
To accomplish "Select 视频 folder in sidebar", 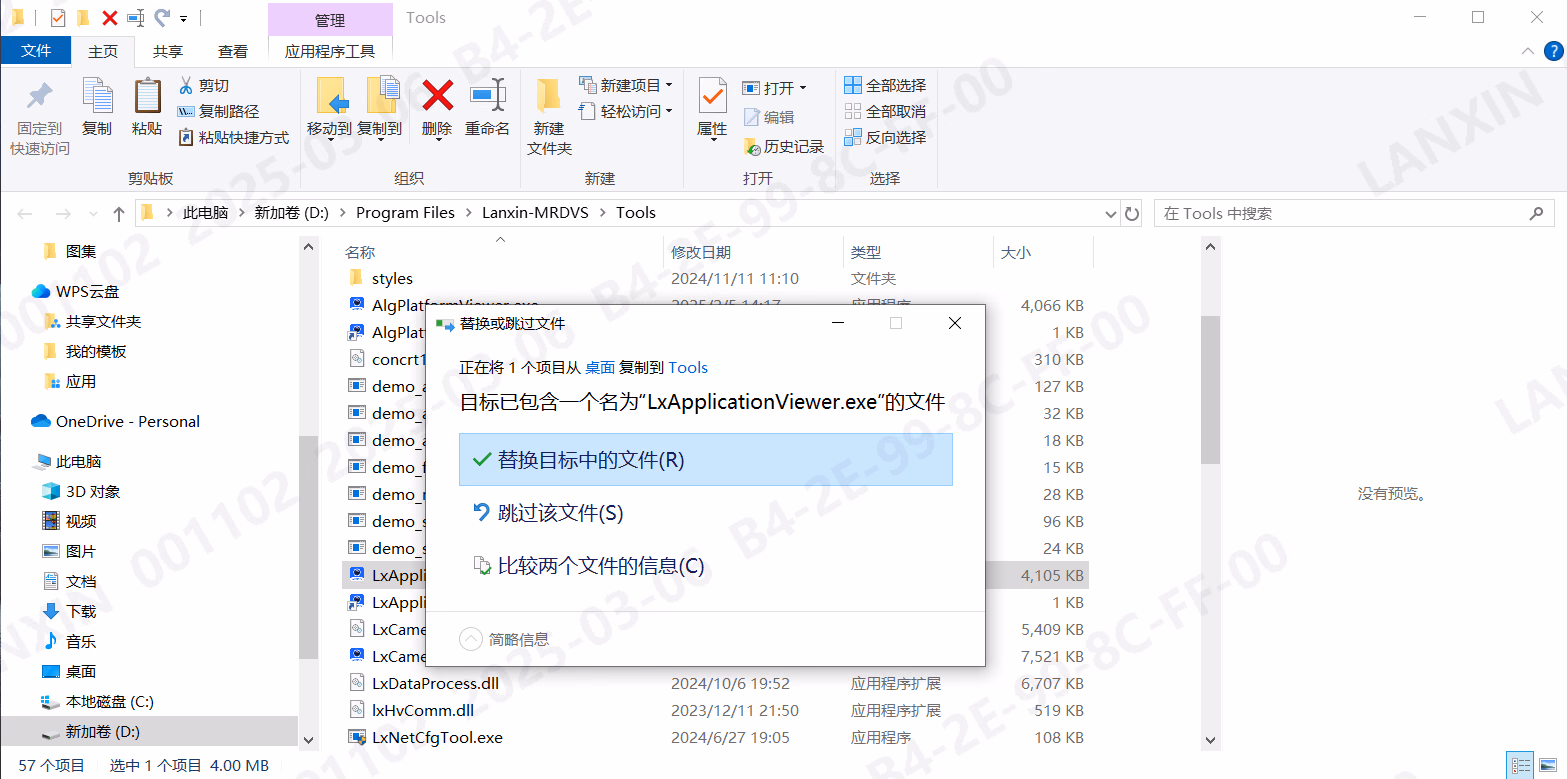I will tap(81, 522).
